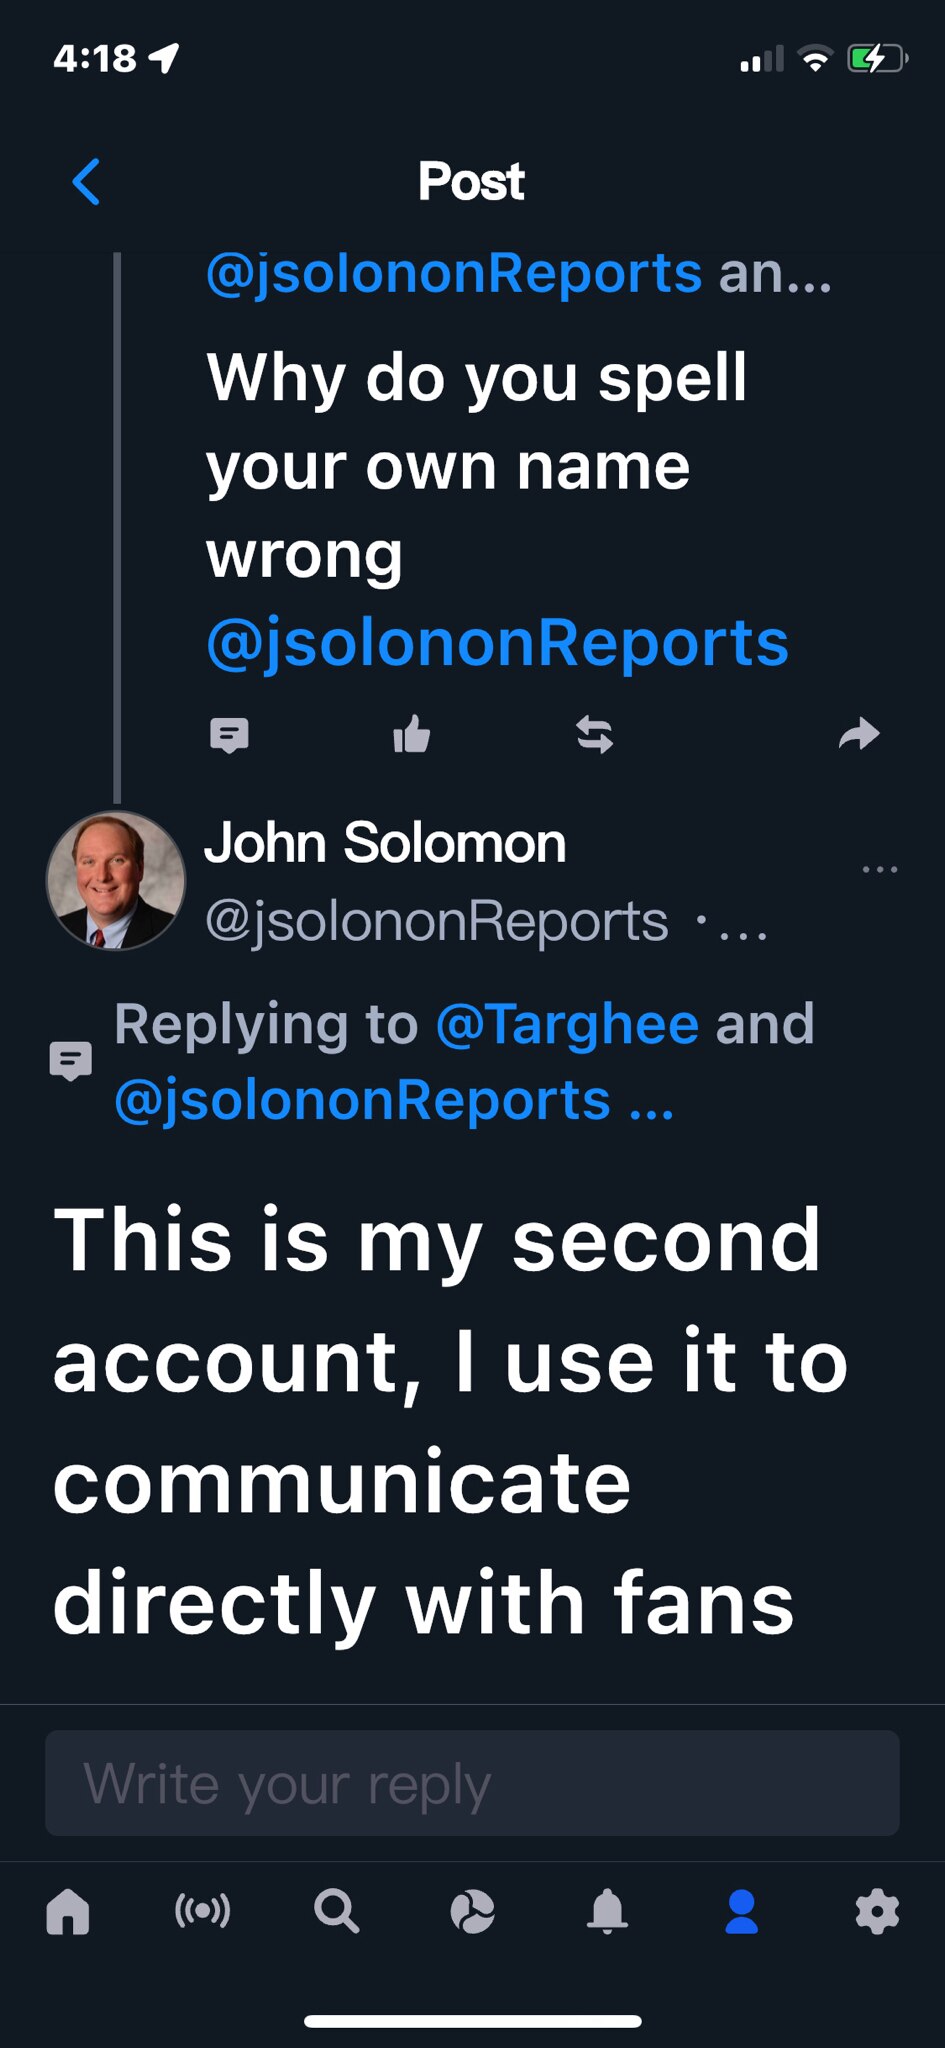Check Notifications via the bell icon
Viewport: 945px width, 2048px height.
coord(607,1913)
